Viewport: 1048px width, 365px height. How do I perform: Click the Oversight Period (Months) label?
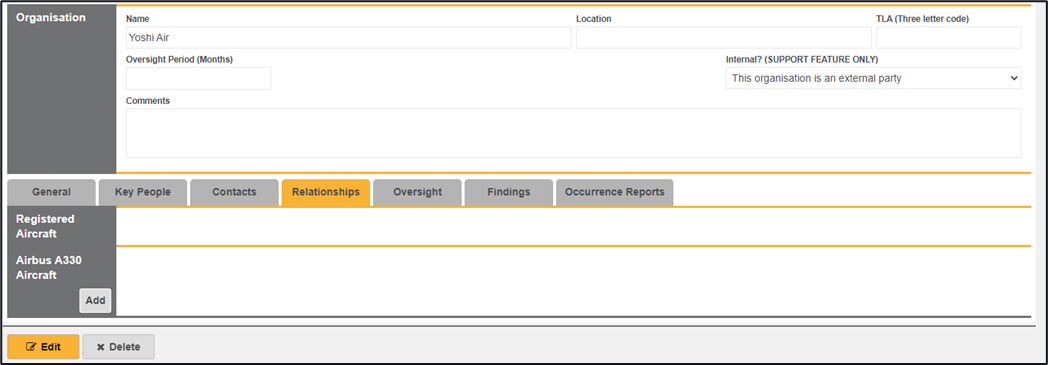[179, 59]
